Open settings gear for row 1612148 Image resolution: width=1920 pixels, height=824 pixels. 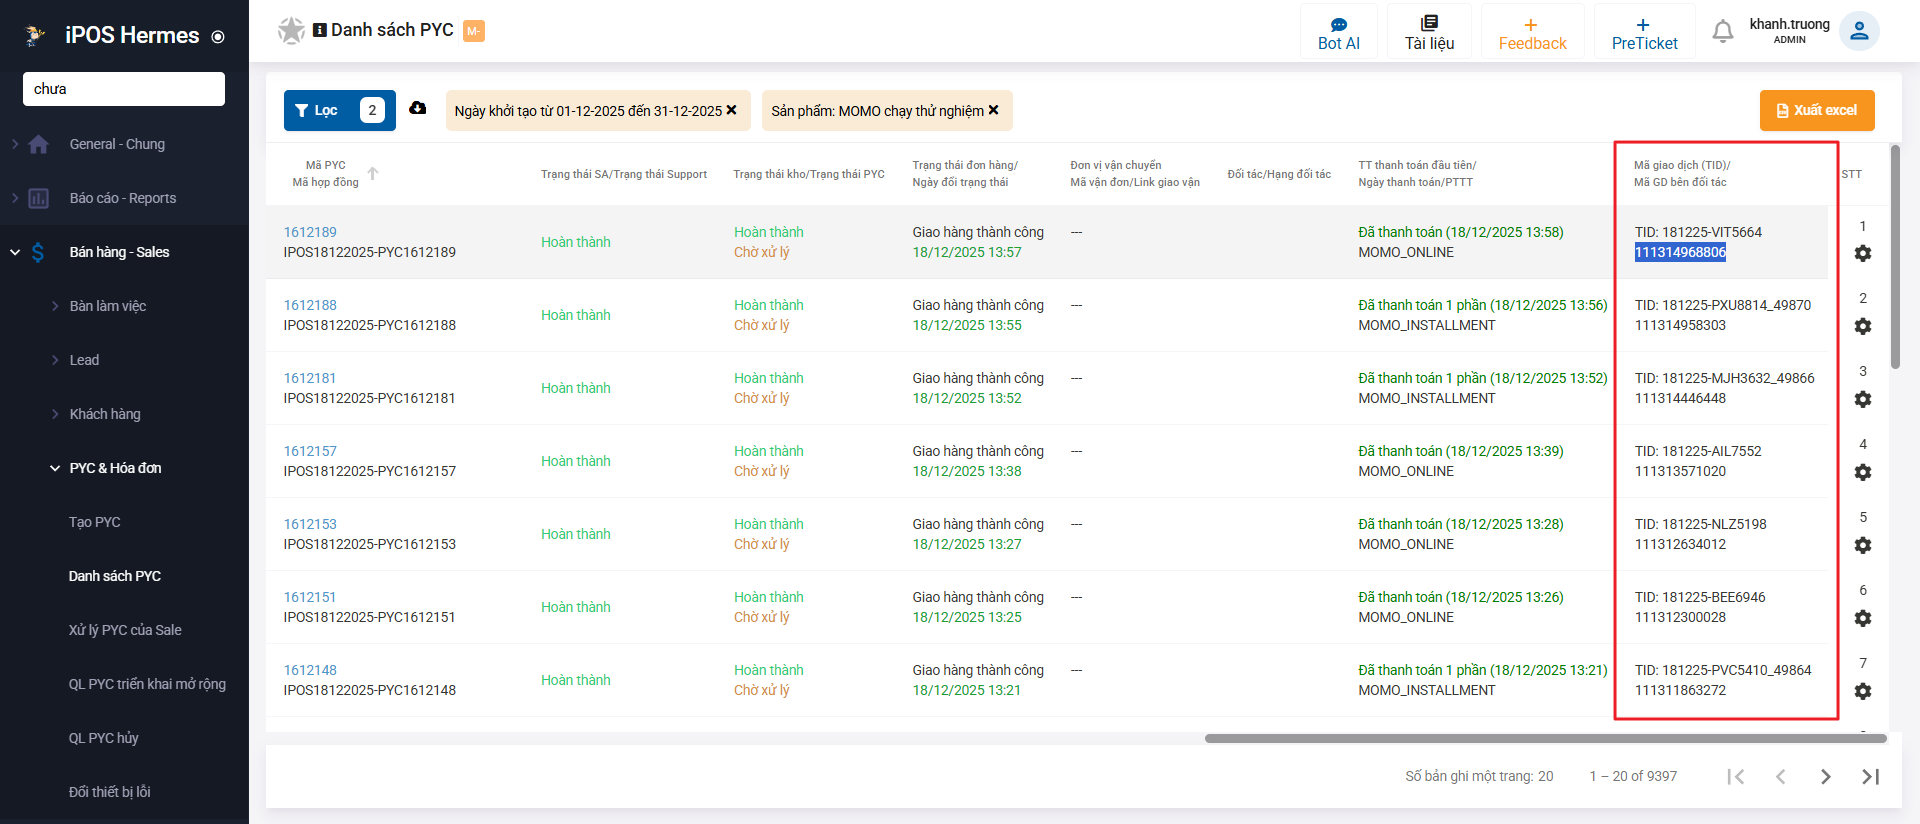[x=1863, y=692]
